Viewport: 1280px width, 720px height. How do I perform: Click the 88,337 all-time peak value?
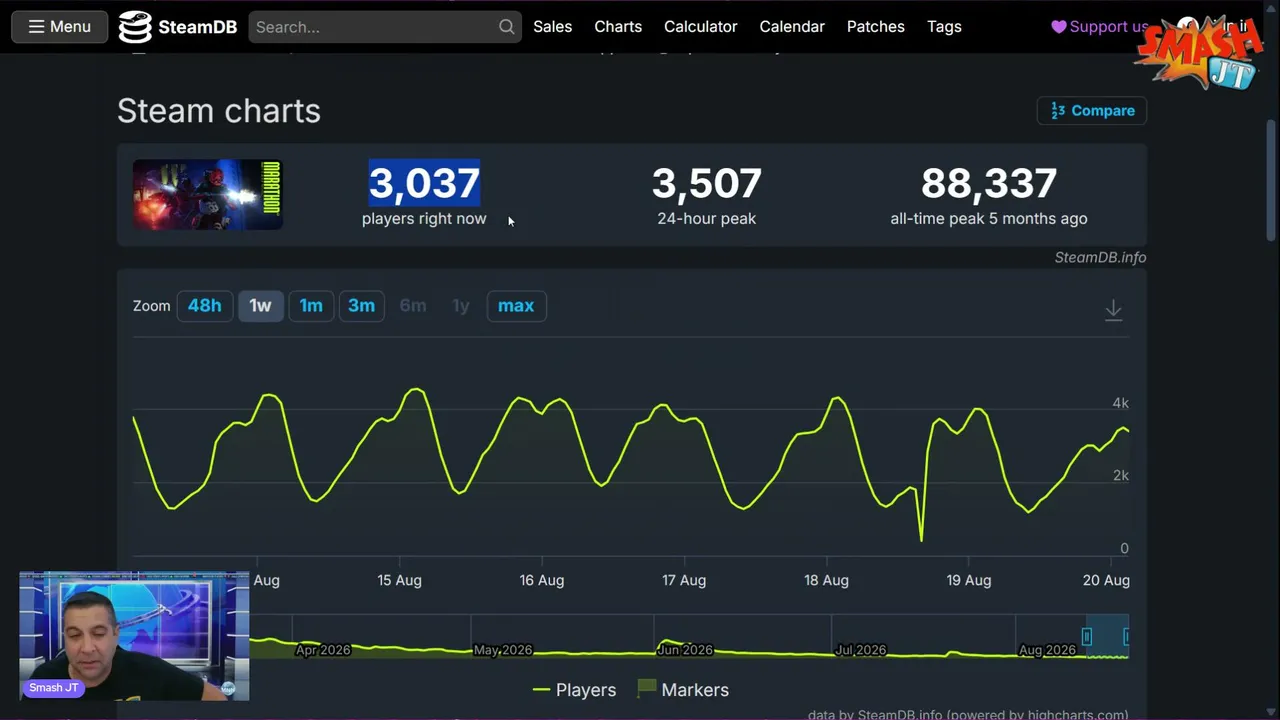click(989, 183)
